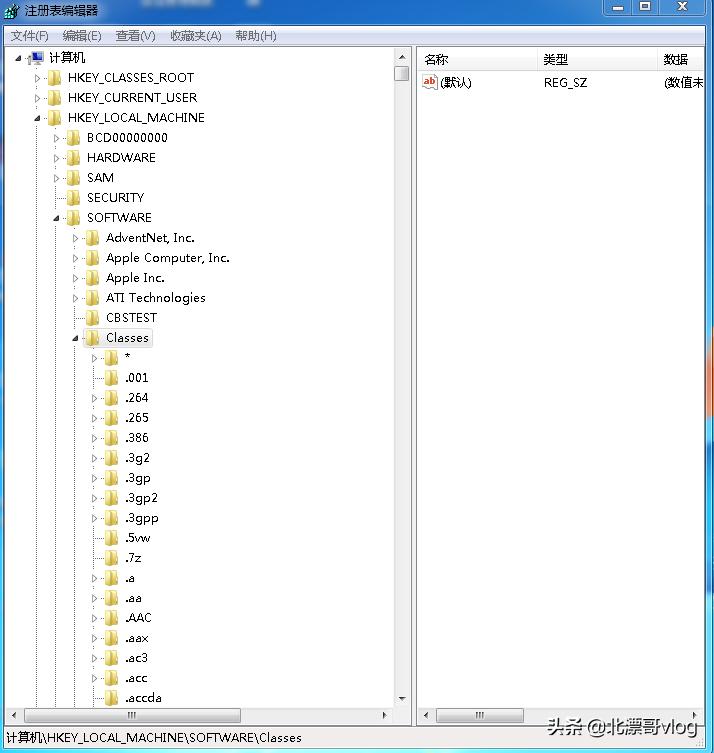Expand the HKEY_CURRENT_USER node
714x753 pixels.
point(37,98)
